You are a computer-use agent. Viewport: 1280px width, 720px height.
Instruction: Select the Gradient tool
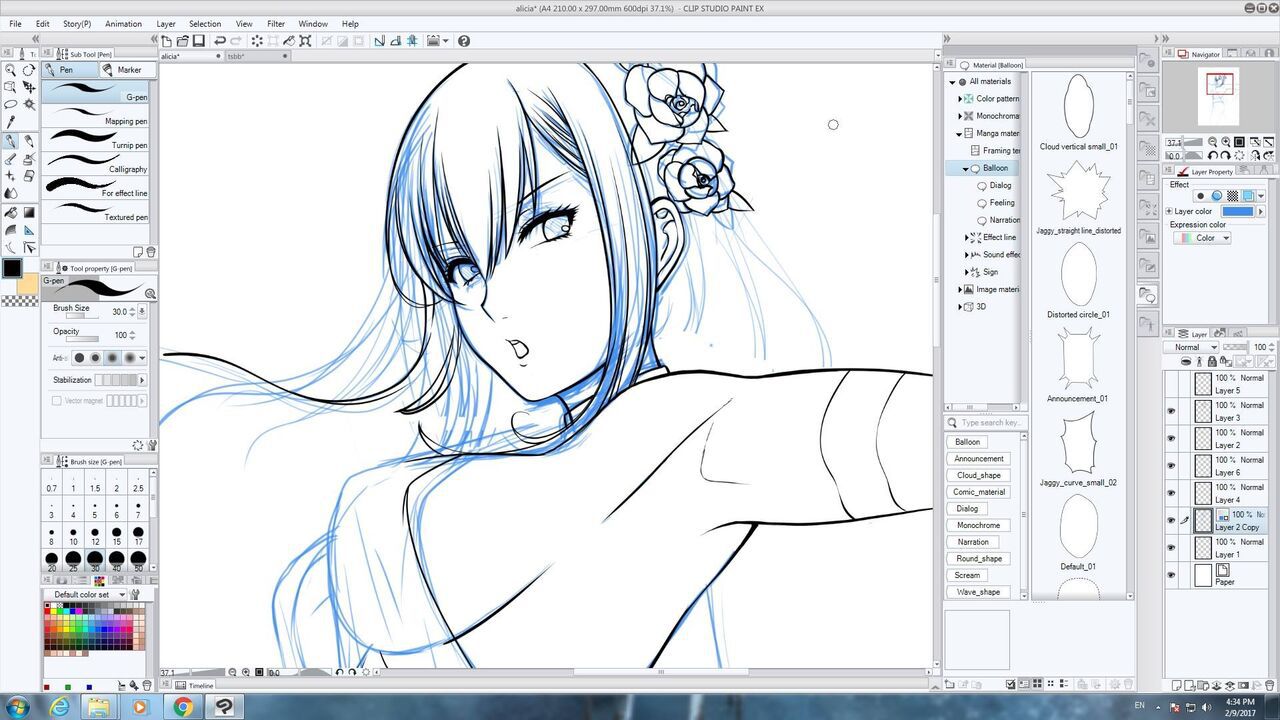coord(29,212)
